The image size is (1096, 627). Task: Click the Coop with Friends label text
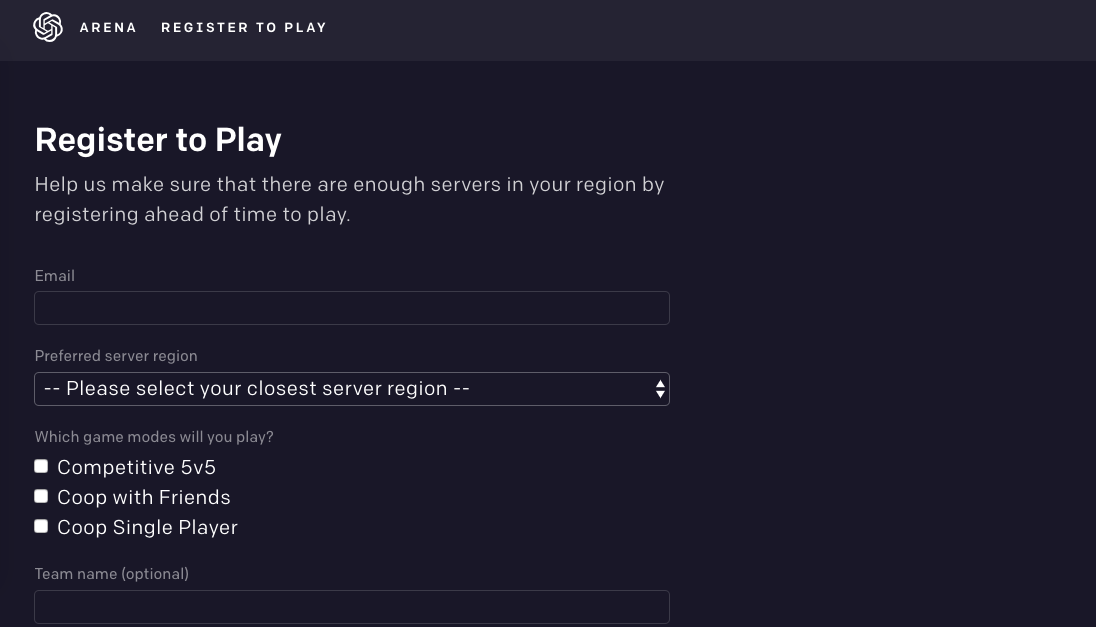pyautogui.click(x=144, y=498)
